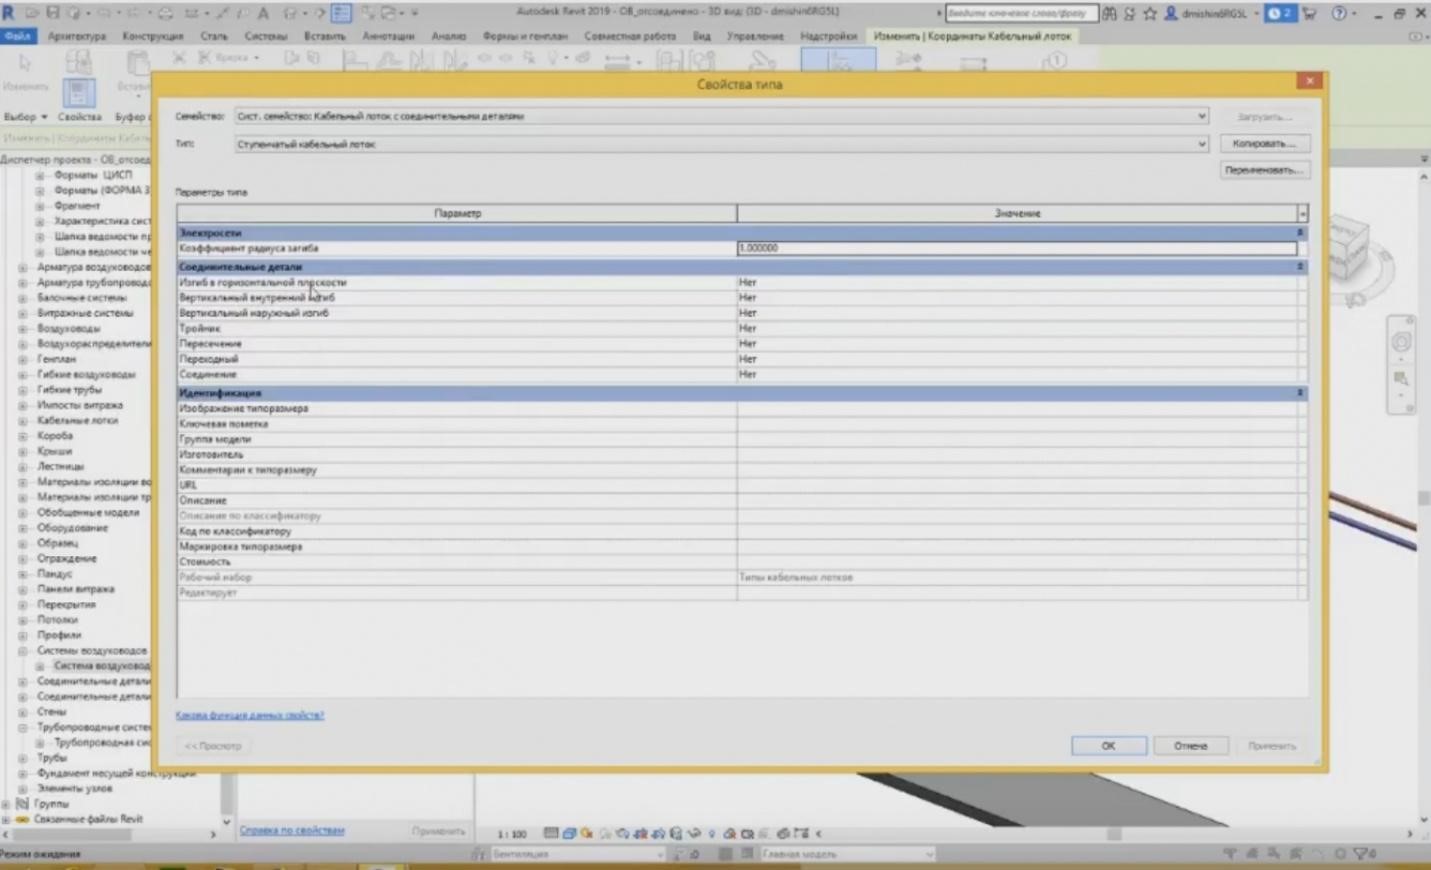
Task: Click the Свойства properties icon in ribbon
Action: [x=79, y=92]
